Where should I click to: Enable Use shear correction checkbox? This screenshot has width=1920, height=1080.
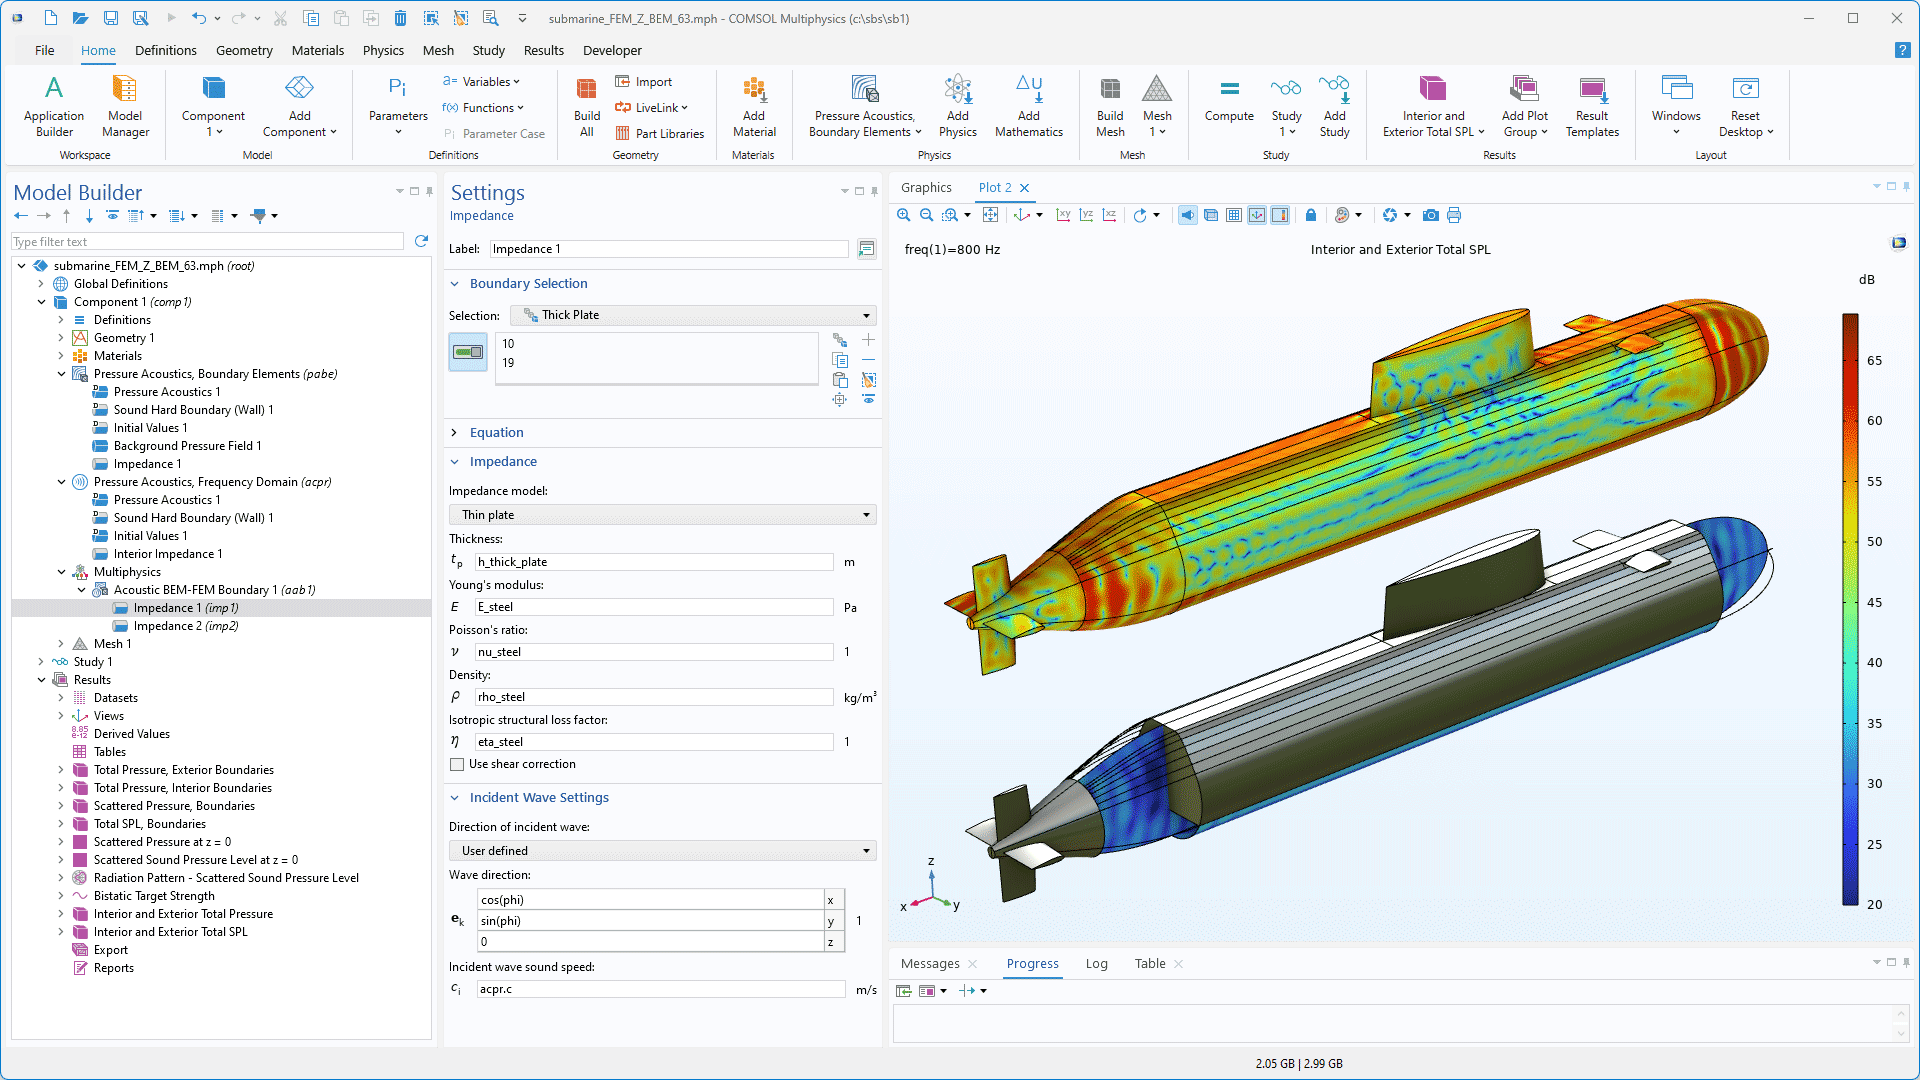tap(457, 764)
